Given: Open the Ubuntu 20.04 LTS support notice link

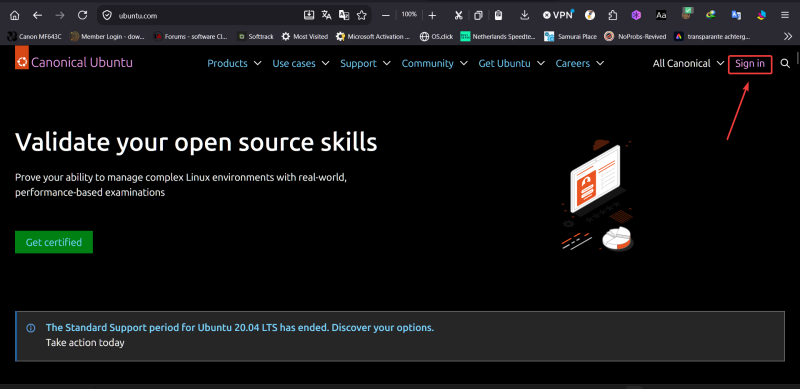Looking at the screenshot, I should tap(240, 328).
